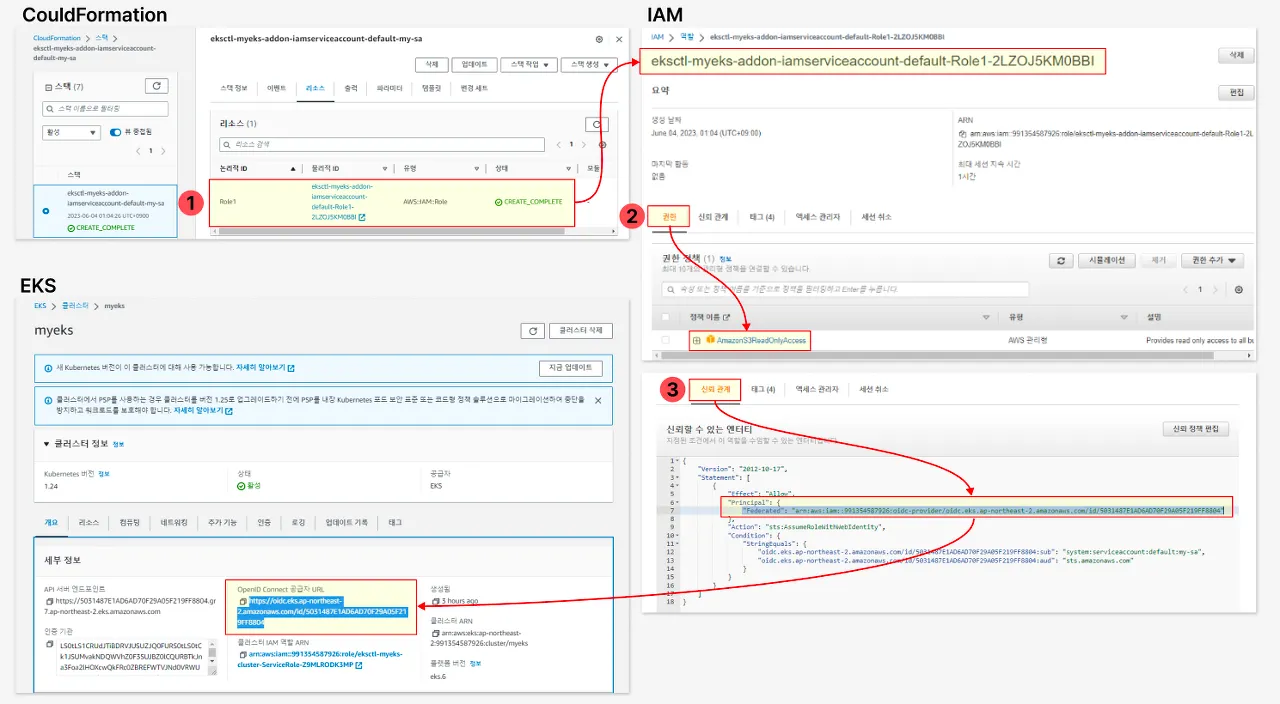Refresh the CloudFormation 리소스 table

[596, 125]
